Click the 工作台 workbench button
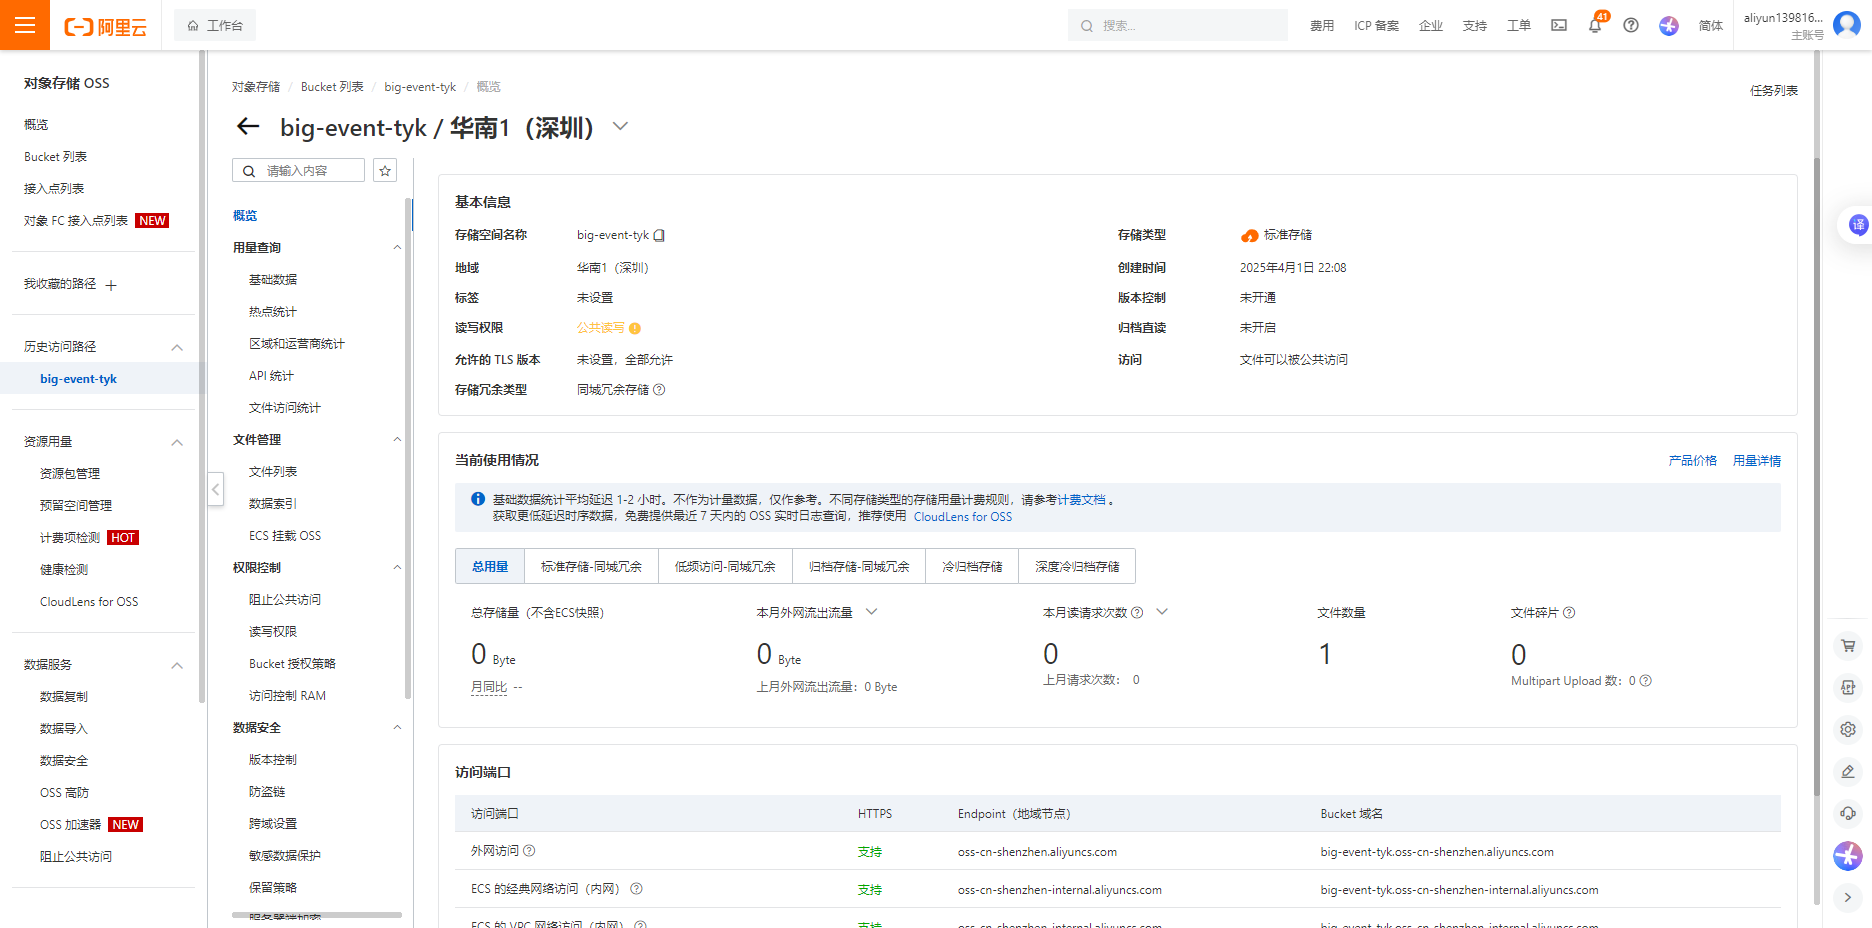The image size is (1872, 928). (215, 25)
